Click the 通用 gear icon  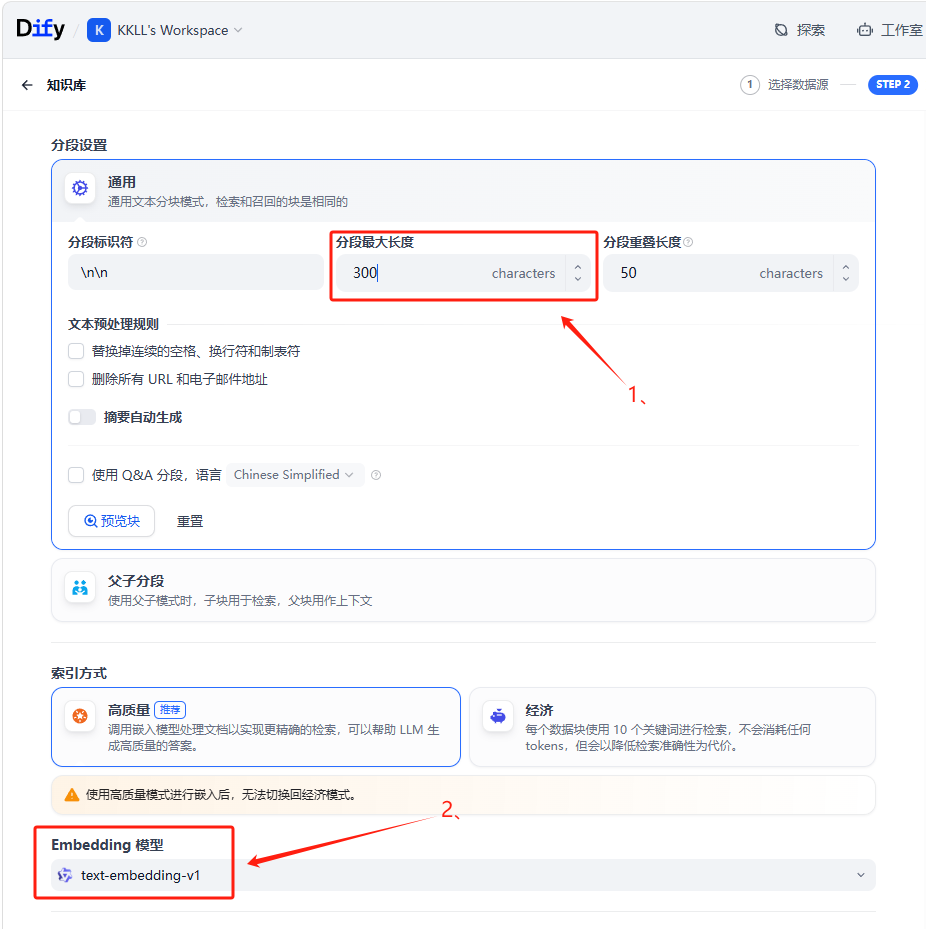pyautogui.click(x=80, y=188)
